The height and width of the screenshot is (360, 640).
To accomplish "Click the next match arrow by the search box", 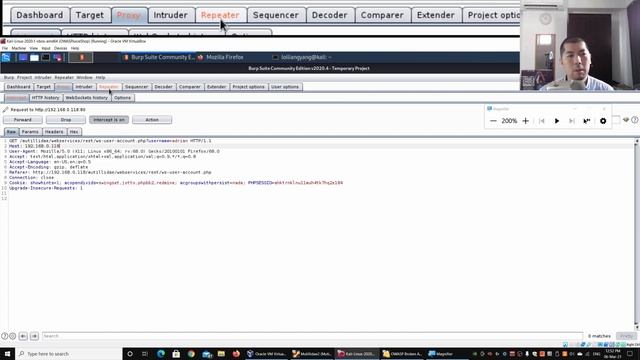I will point(34,336).
